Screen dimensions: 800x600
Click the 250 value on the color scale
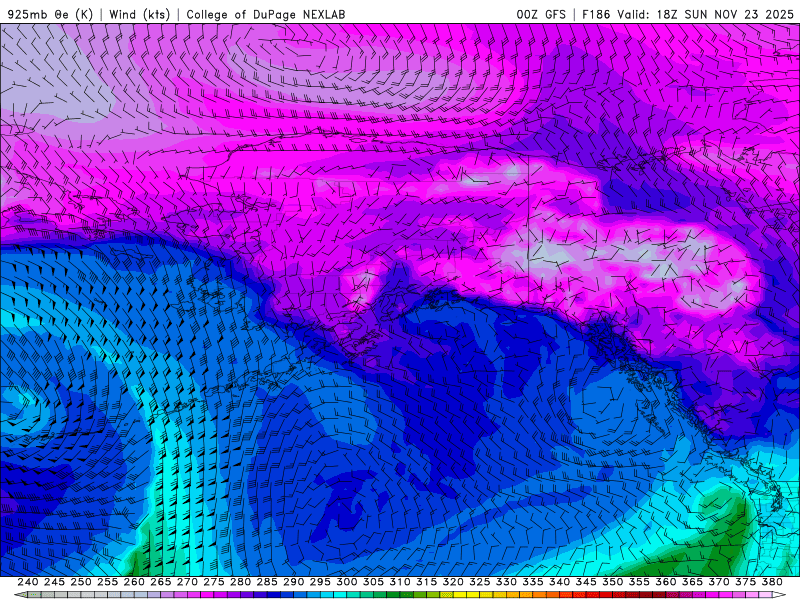pyautogui.click(x=81, y=582)
